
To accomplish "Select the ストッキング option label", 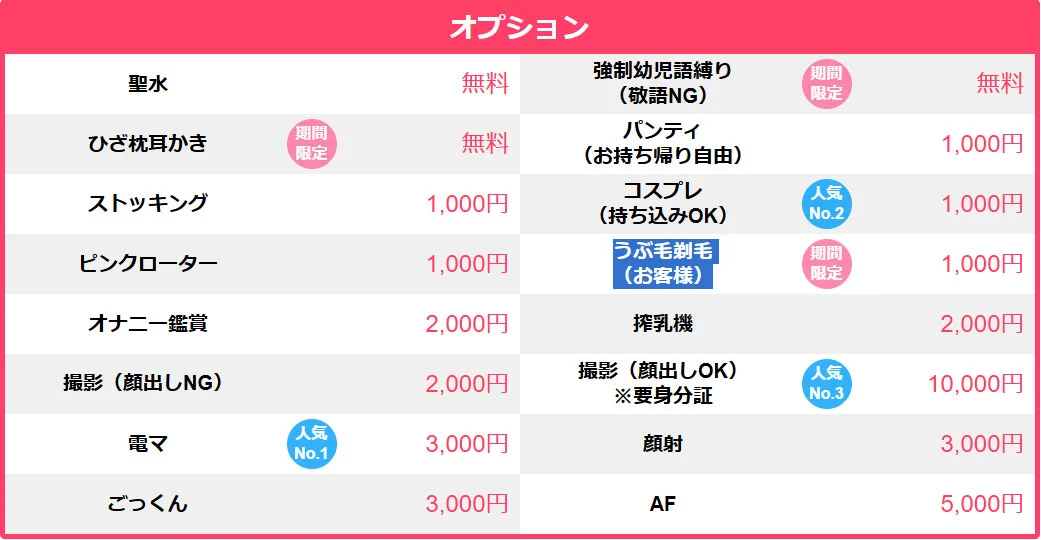I will pos(148,203).
